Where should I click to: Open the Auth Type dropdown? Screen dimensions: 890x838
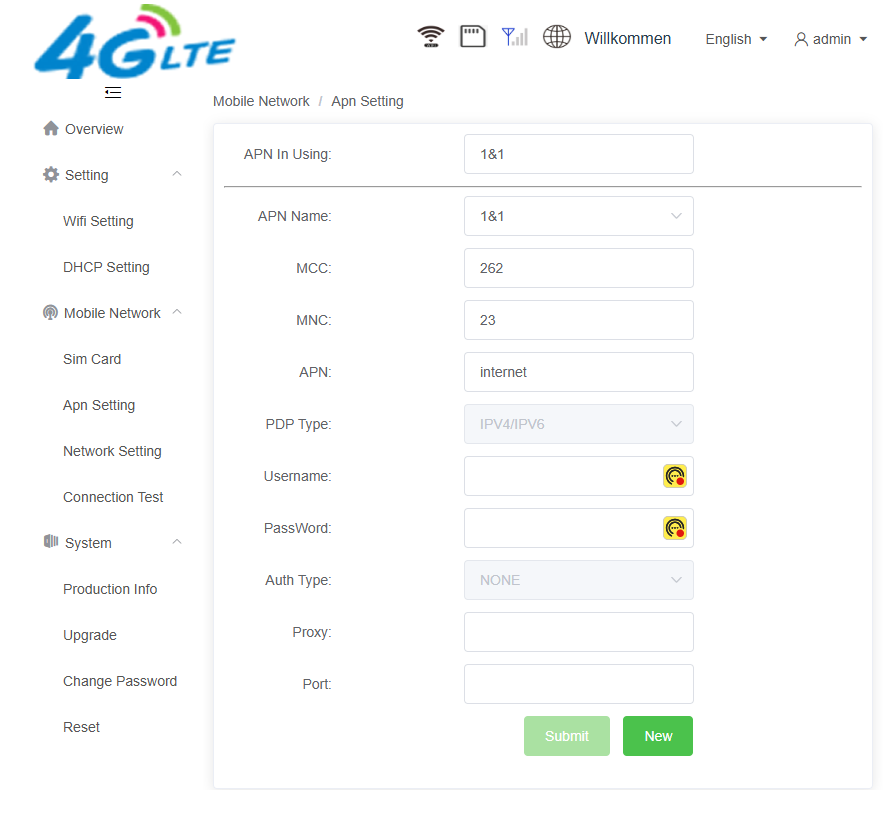pyautogui.click(x=578, y=580)
